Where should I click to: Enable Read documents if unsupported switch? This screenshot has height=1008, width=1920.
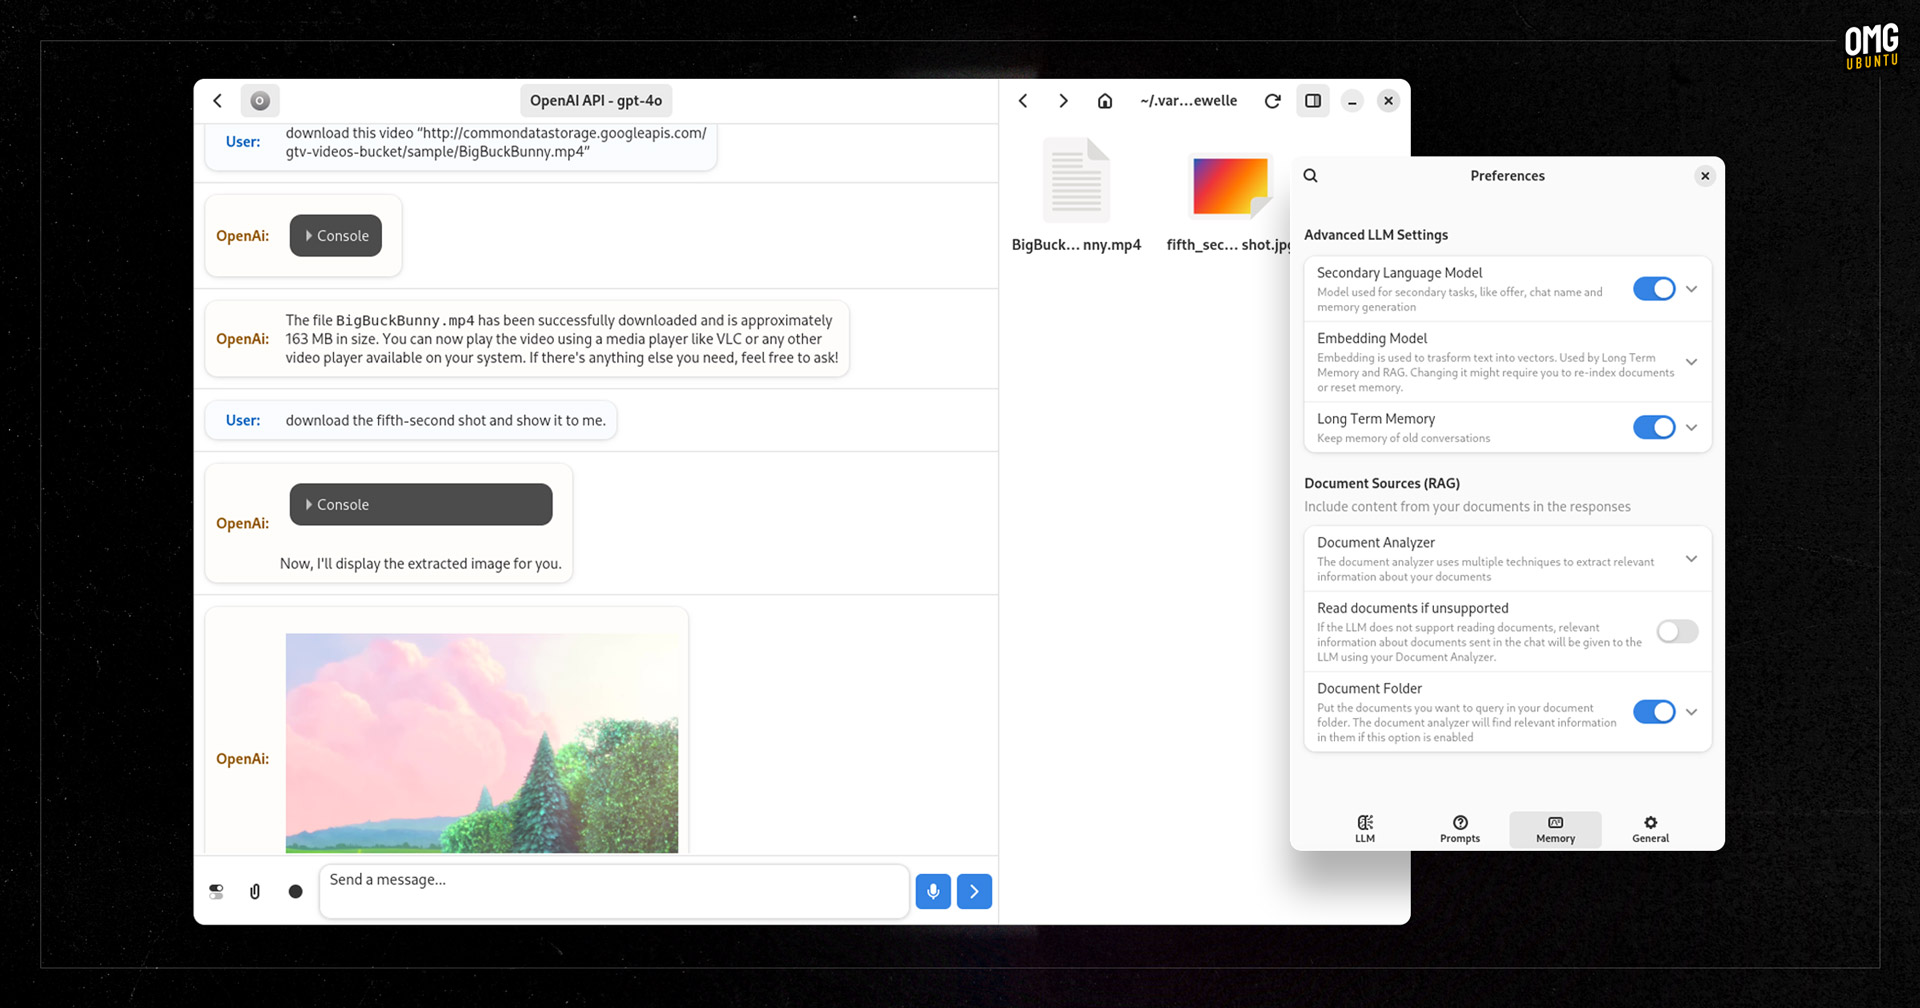pyautogui.click(x=1677, y=631)
